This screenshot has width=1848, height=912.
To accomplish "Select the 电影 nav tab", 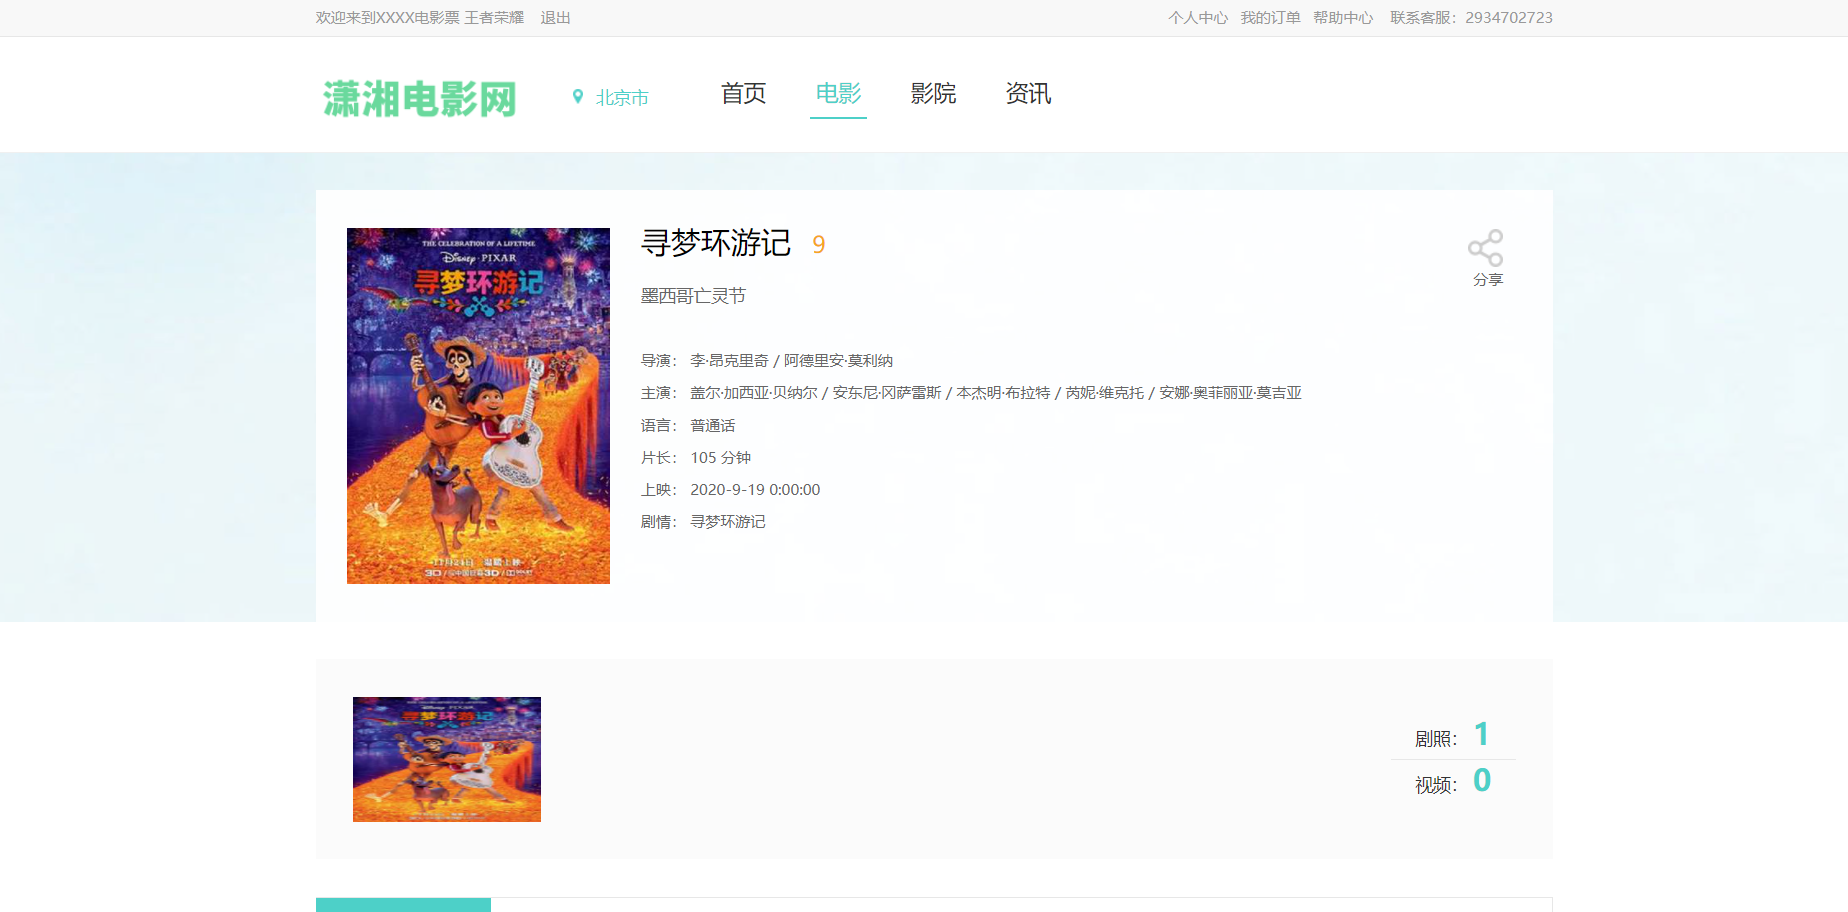I will click(x=838, y=94).
